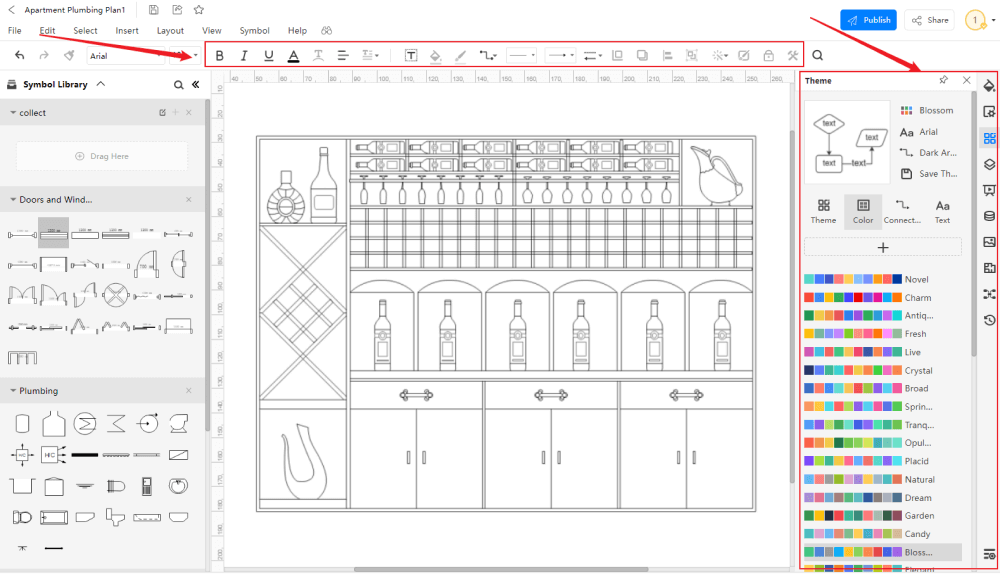This screenshot has width=1000, height=574.
Task: Click the search magnifier beside toolbar
Action: click(x=818, y=56)
